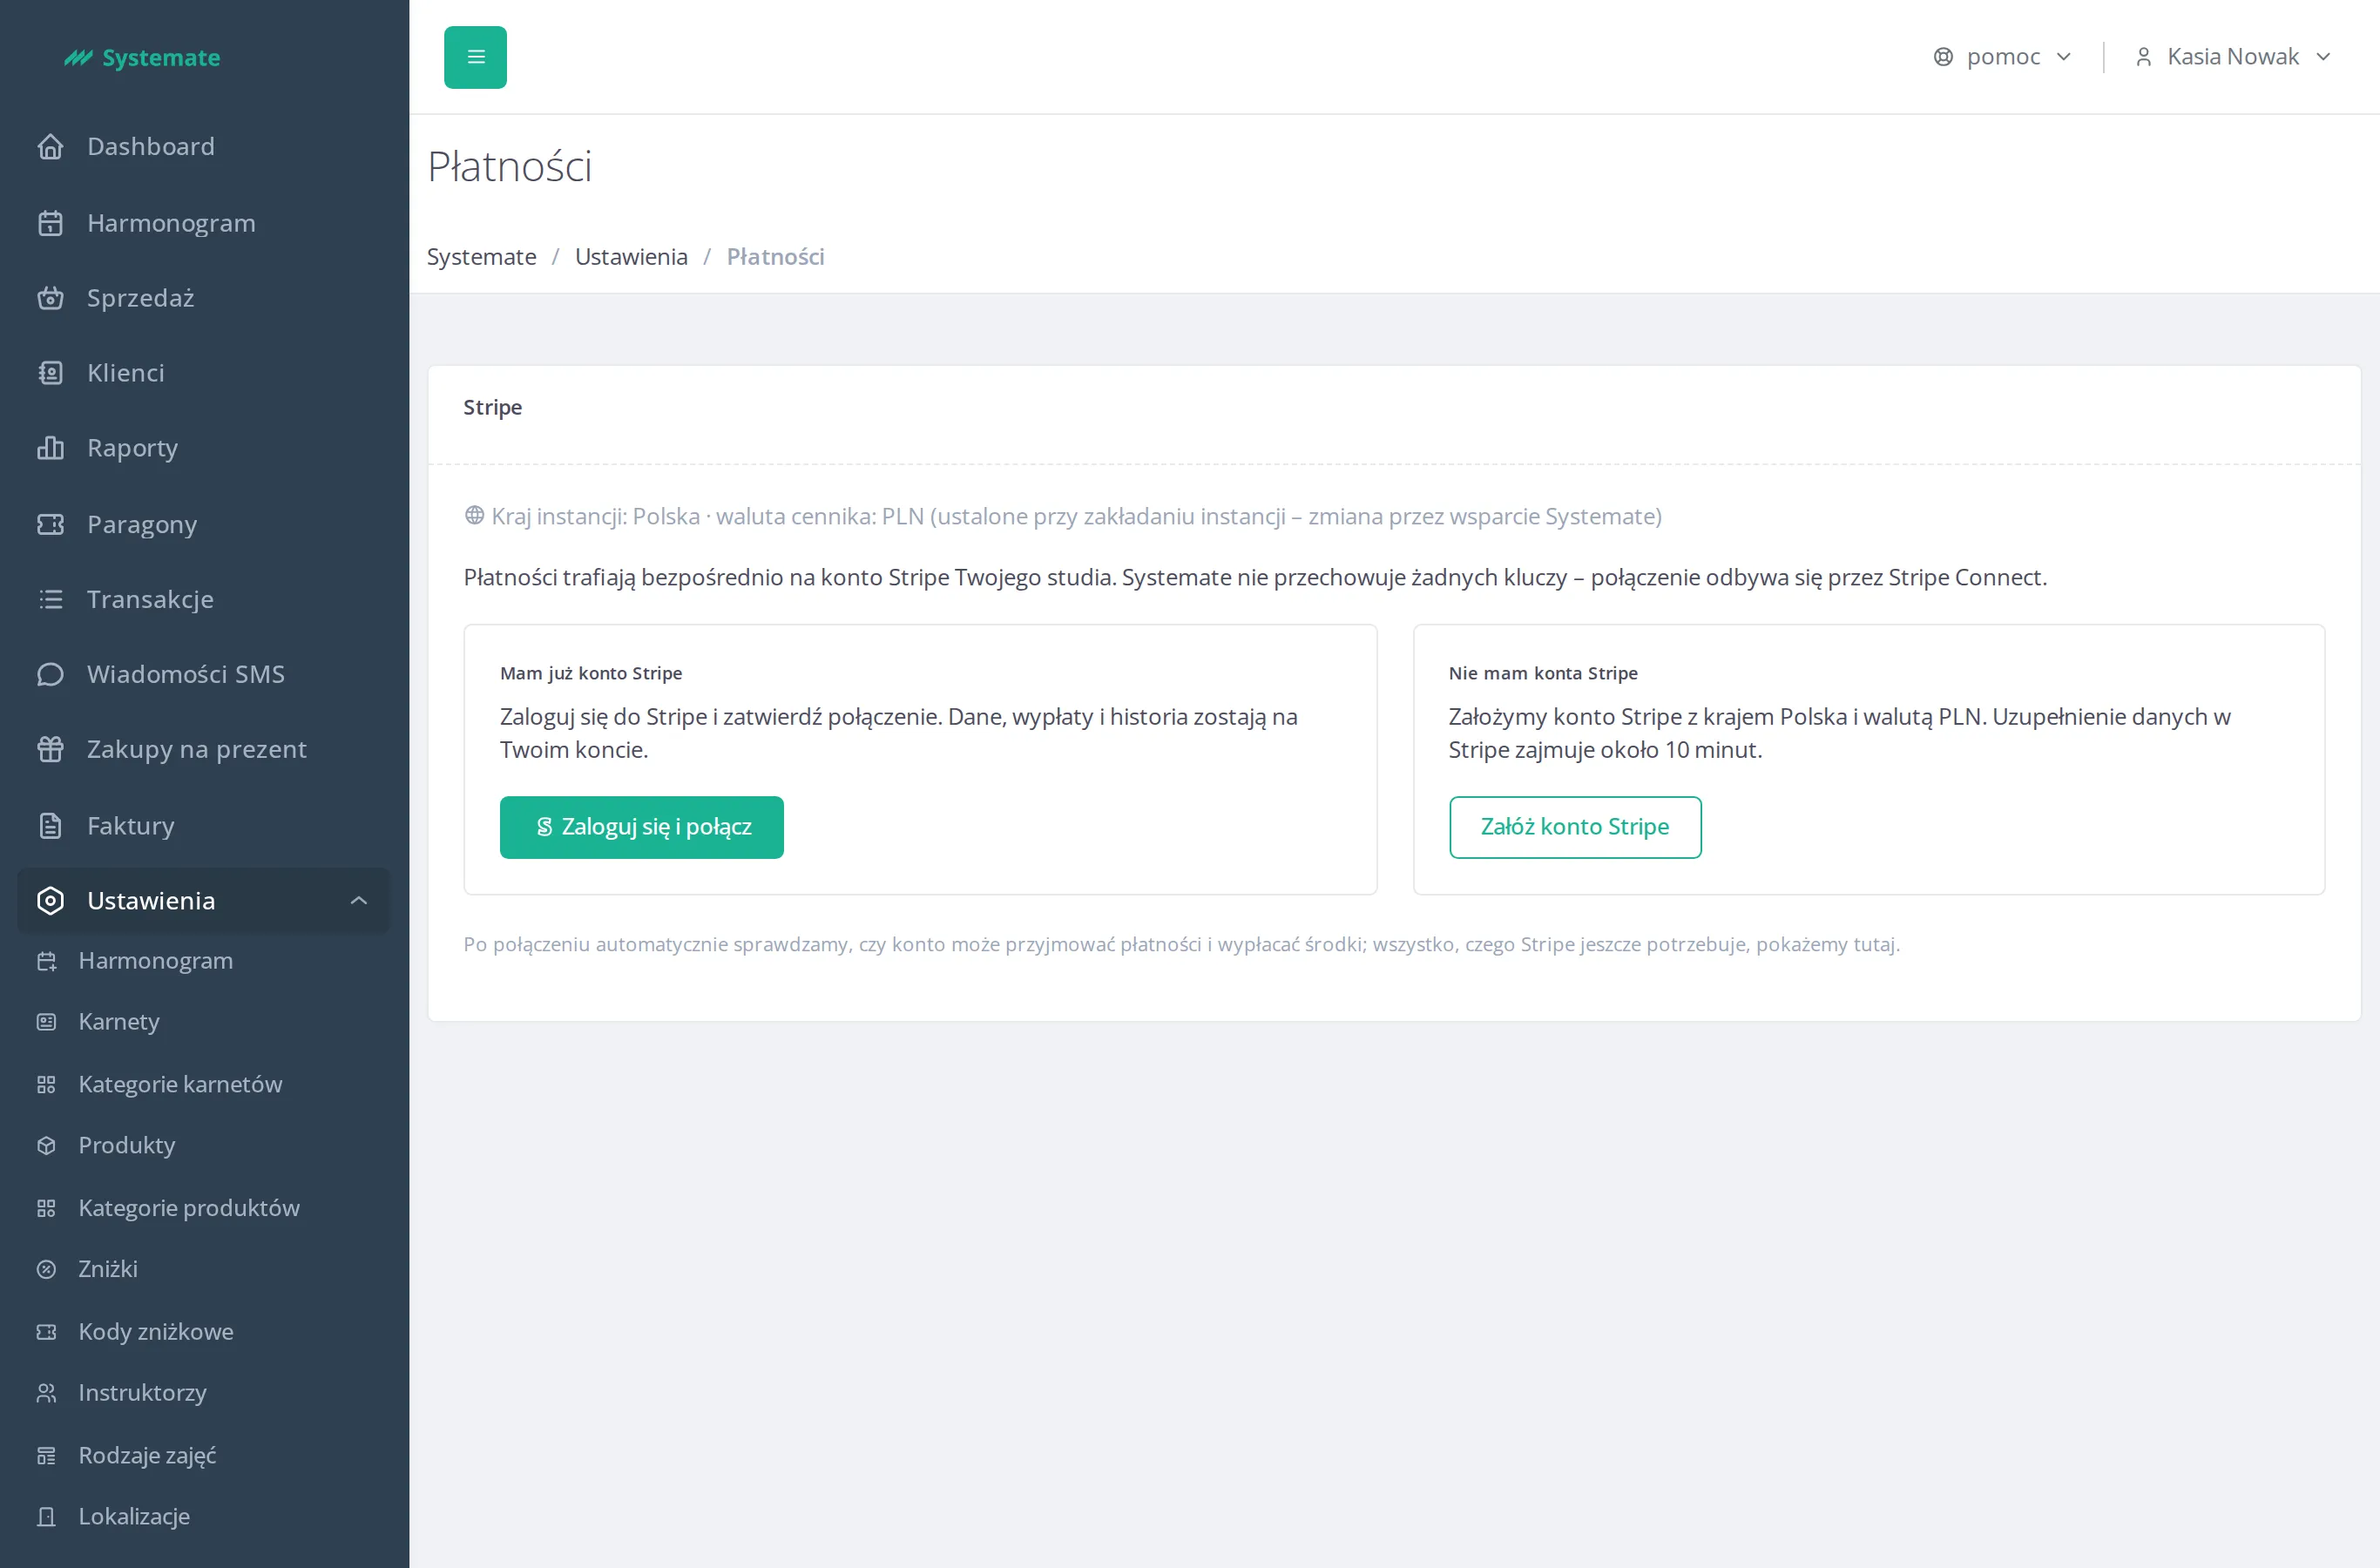Toggle sidebar with green hamburger button
Viewport: 2380px width, 1568px height.
(x=475, y=57)
